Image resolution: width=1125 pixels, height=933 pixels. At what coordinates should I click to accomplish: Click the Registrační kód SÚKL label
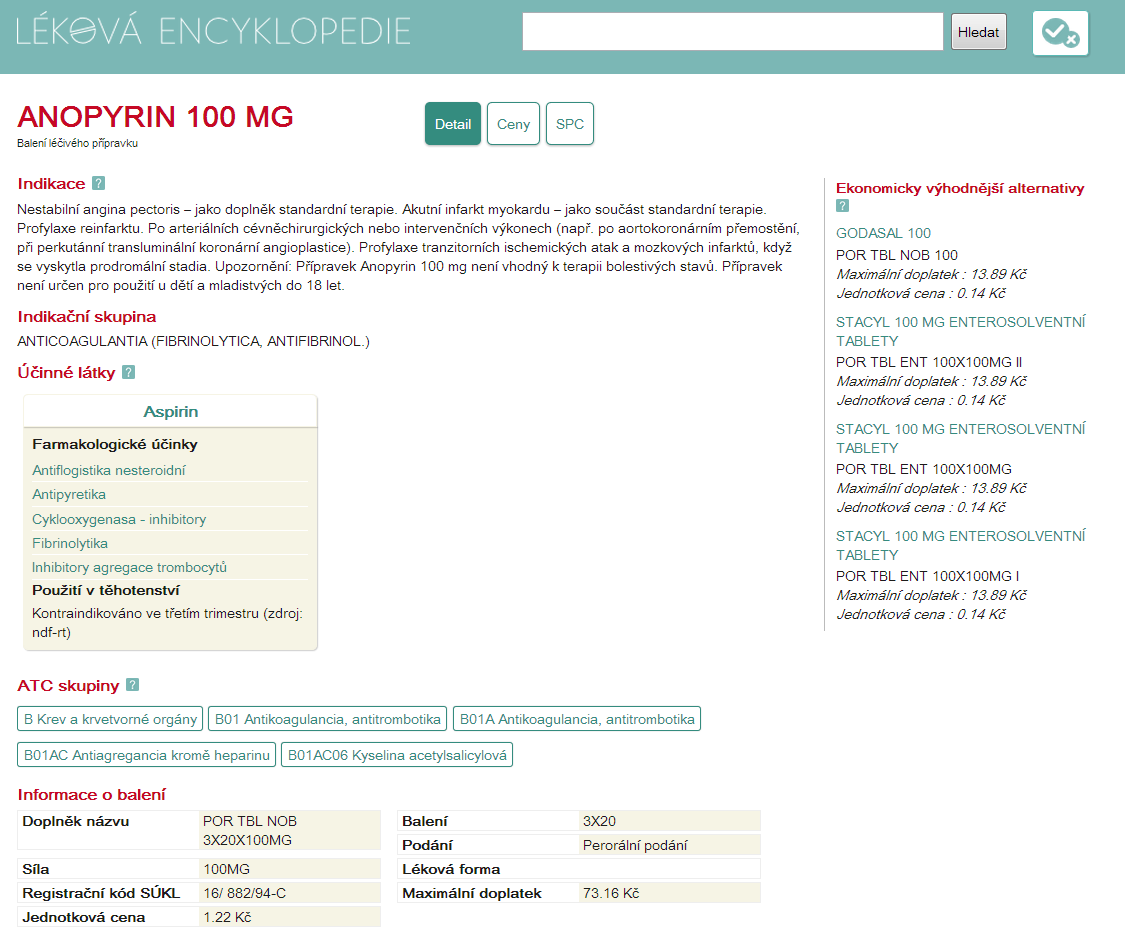point(101,893)
